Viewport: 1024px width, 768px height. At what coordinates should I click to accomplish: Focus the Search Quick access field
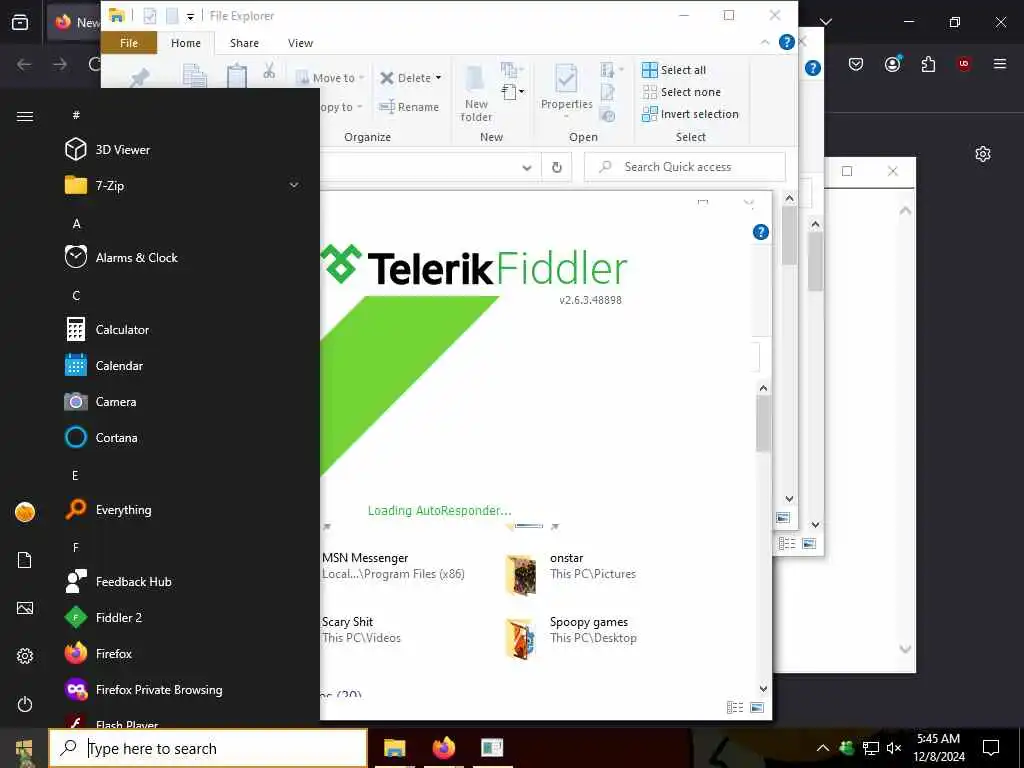685,167
